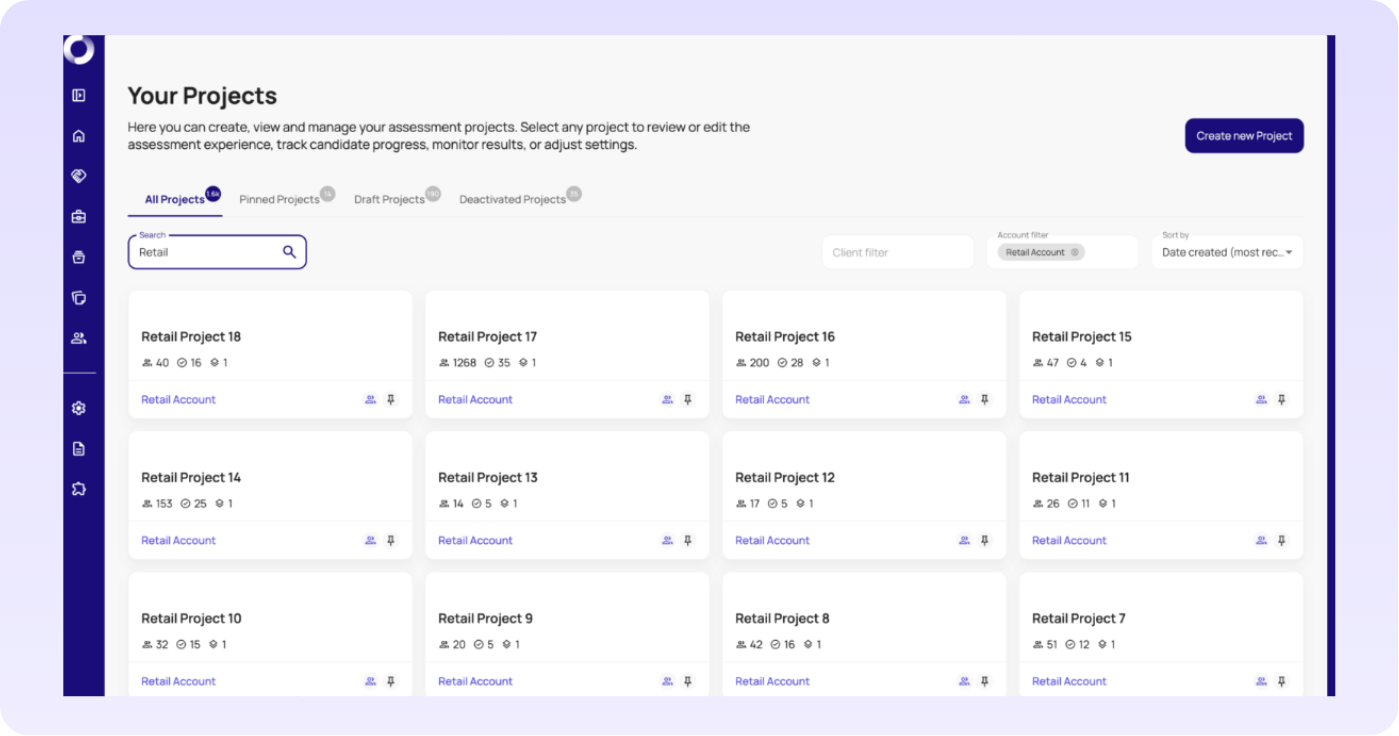
Task: Click the Create new Project button
Action: pos(1244,136)
